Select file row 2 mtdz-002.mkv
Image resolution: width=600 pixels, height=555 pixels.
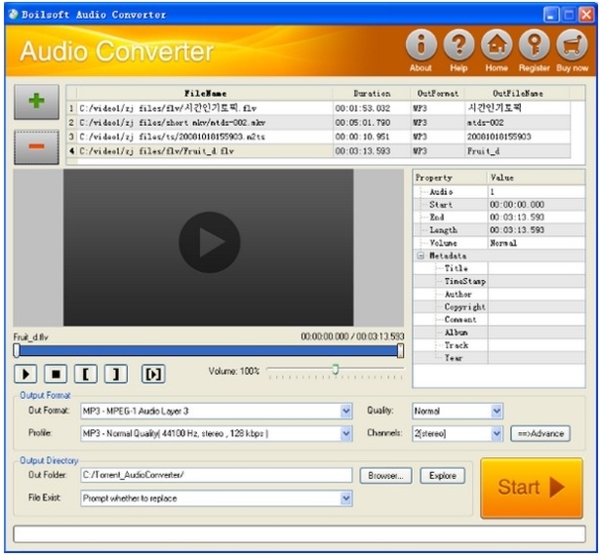(x=318, y=122)
